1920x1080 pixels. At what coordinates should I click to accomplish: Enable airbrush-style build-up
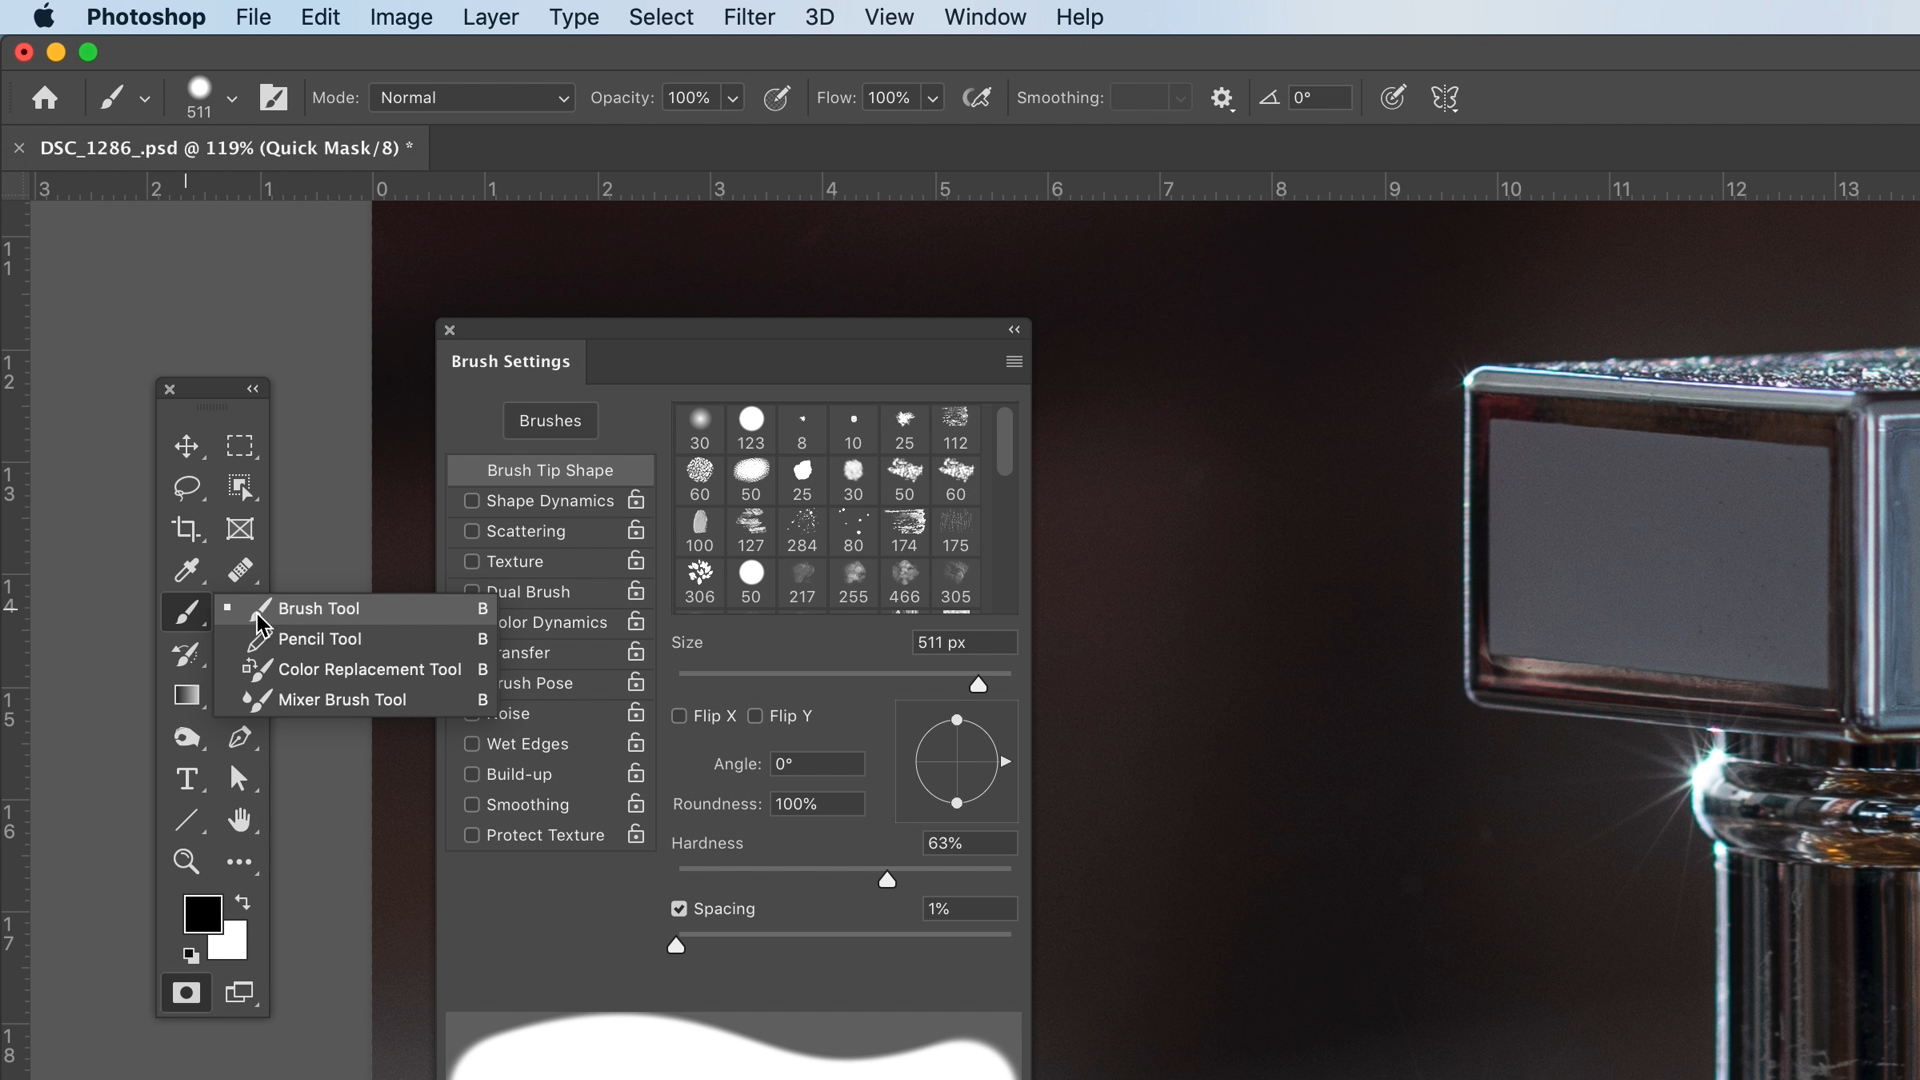click(977, 98)
